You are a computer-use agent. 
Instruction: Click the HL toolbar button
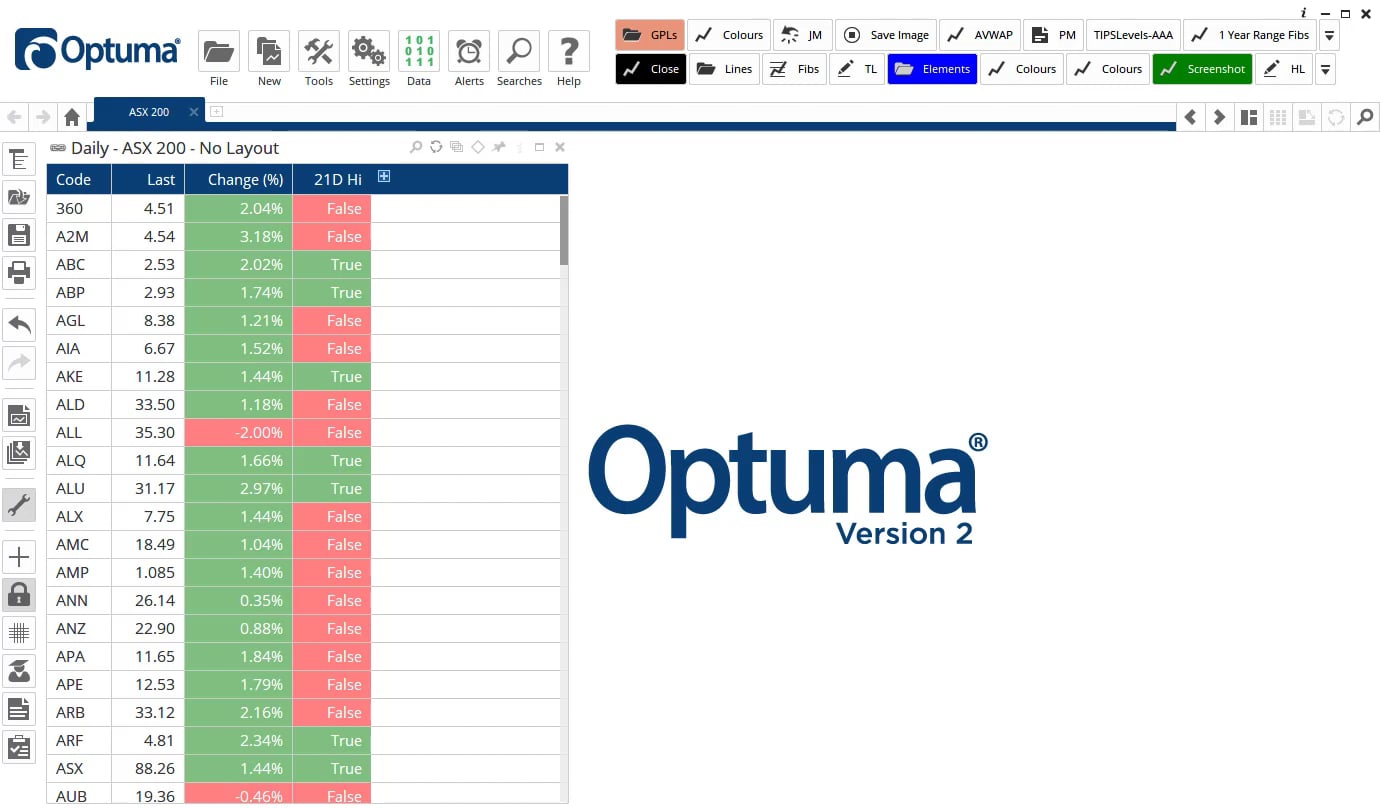(x=1284, y=69)
